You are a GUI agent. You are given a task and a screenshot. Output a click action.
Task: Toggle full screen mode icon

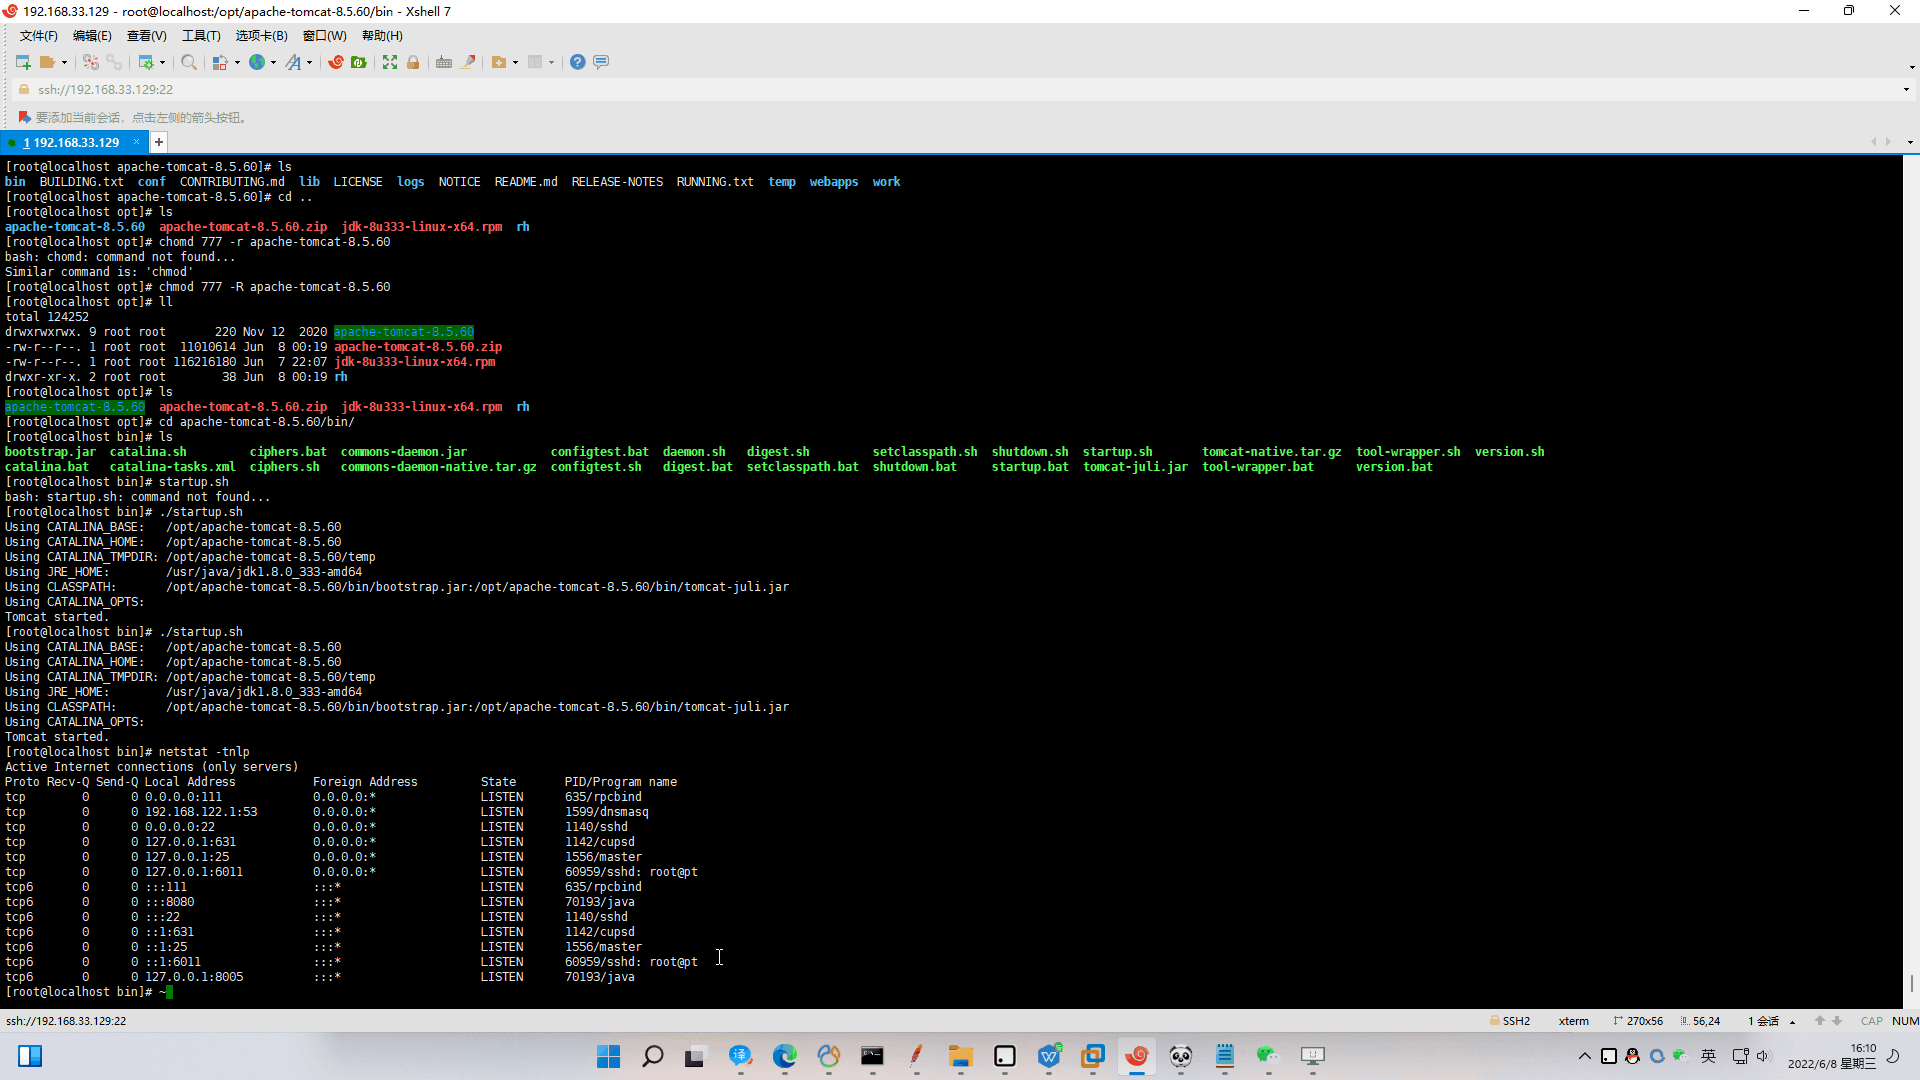tap(390, 62)
